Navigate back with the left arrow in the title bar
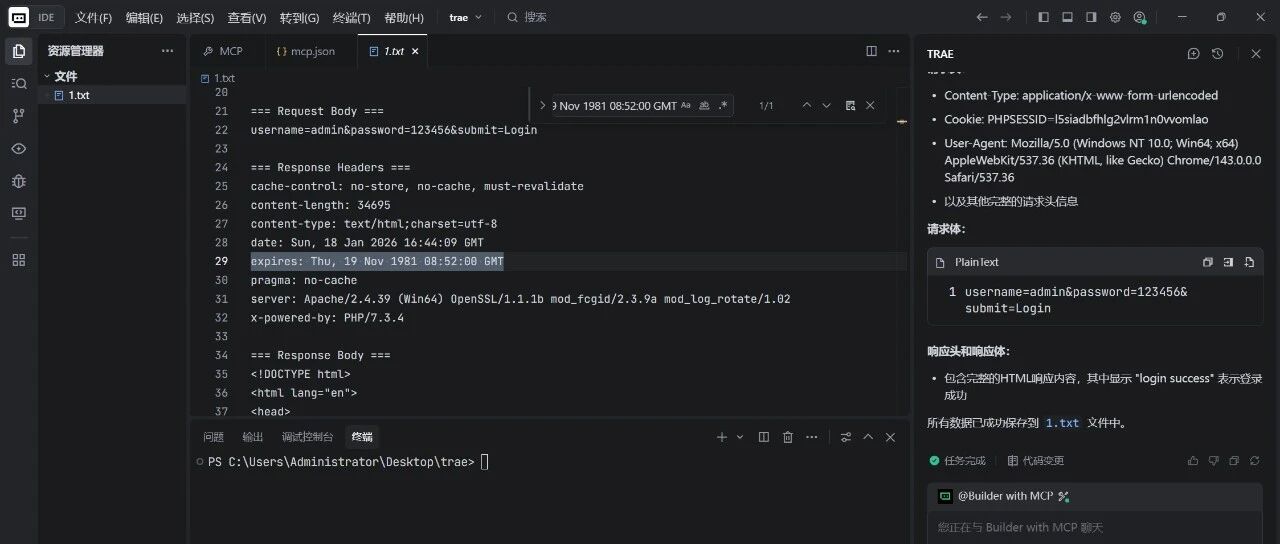 point(982,17)
